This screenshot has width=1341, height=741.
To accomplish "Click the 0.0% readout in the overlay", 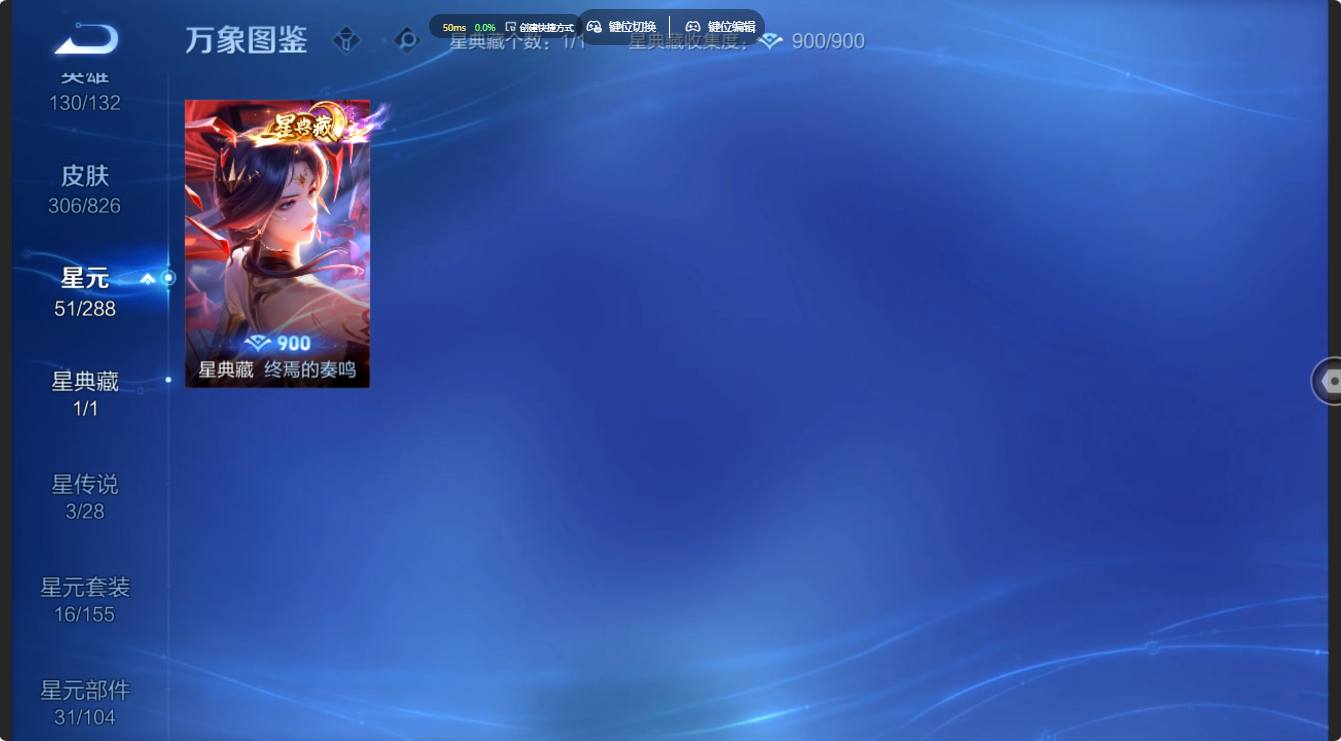I will click(x=485, y=27).
